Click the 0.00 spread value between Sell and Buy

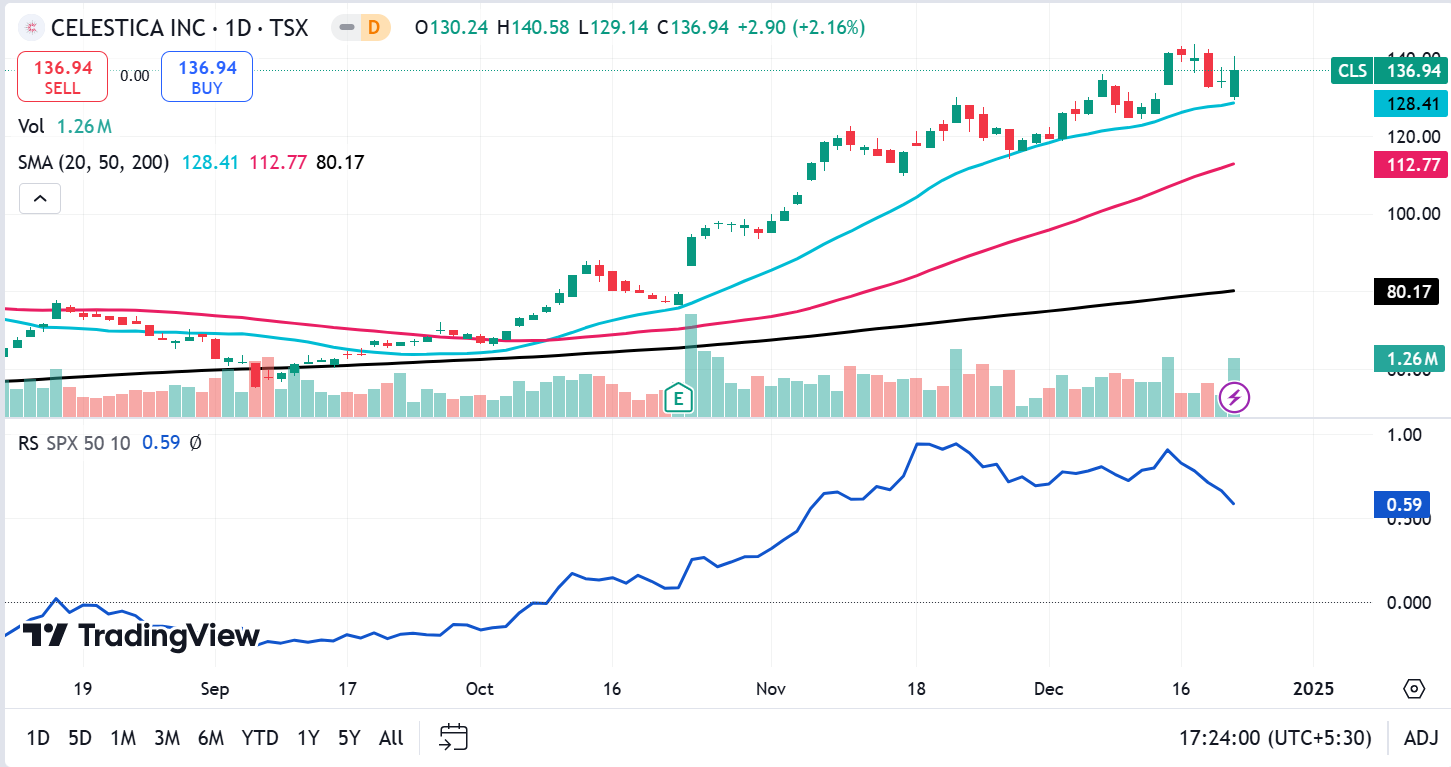[x=134, y=76]
